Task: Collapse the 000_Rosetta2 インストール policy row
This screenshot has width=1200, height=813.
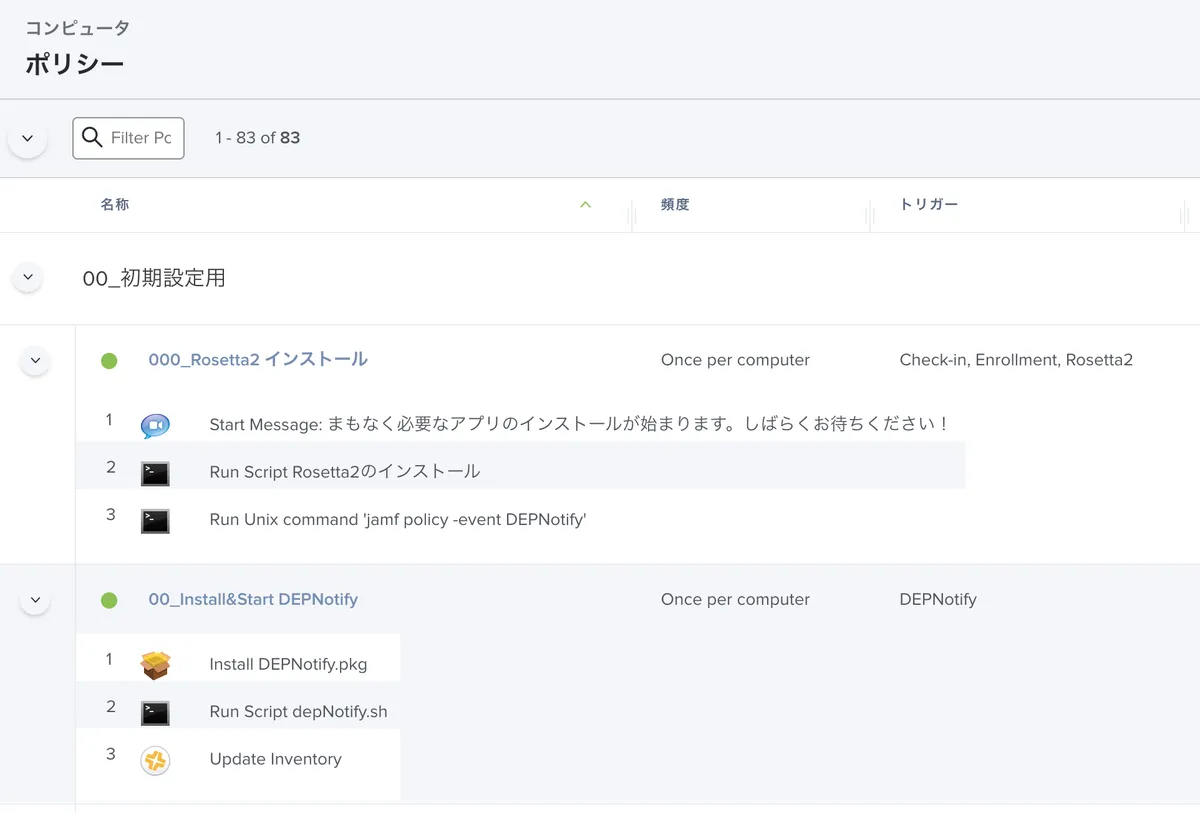Action: 35,360
